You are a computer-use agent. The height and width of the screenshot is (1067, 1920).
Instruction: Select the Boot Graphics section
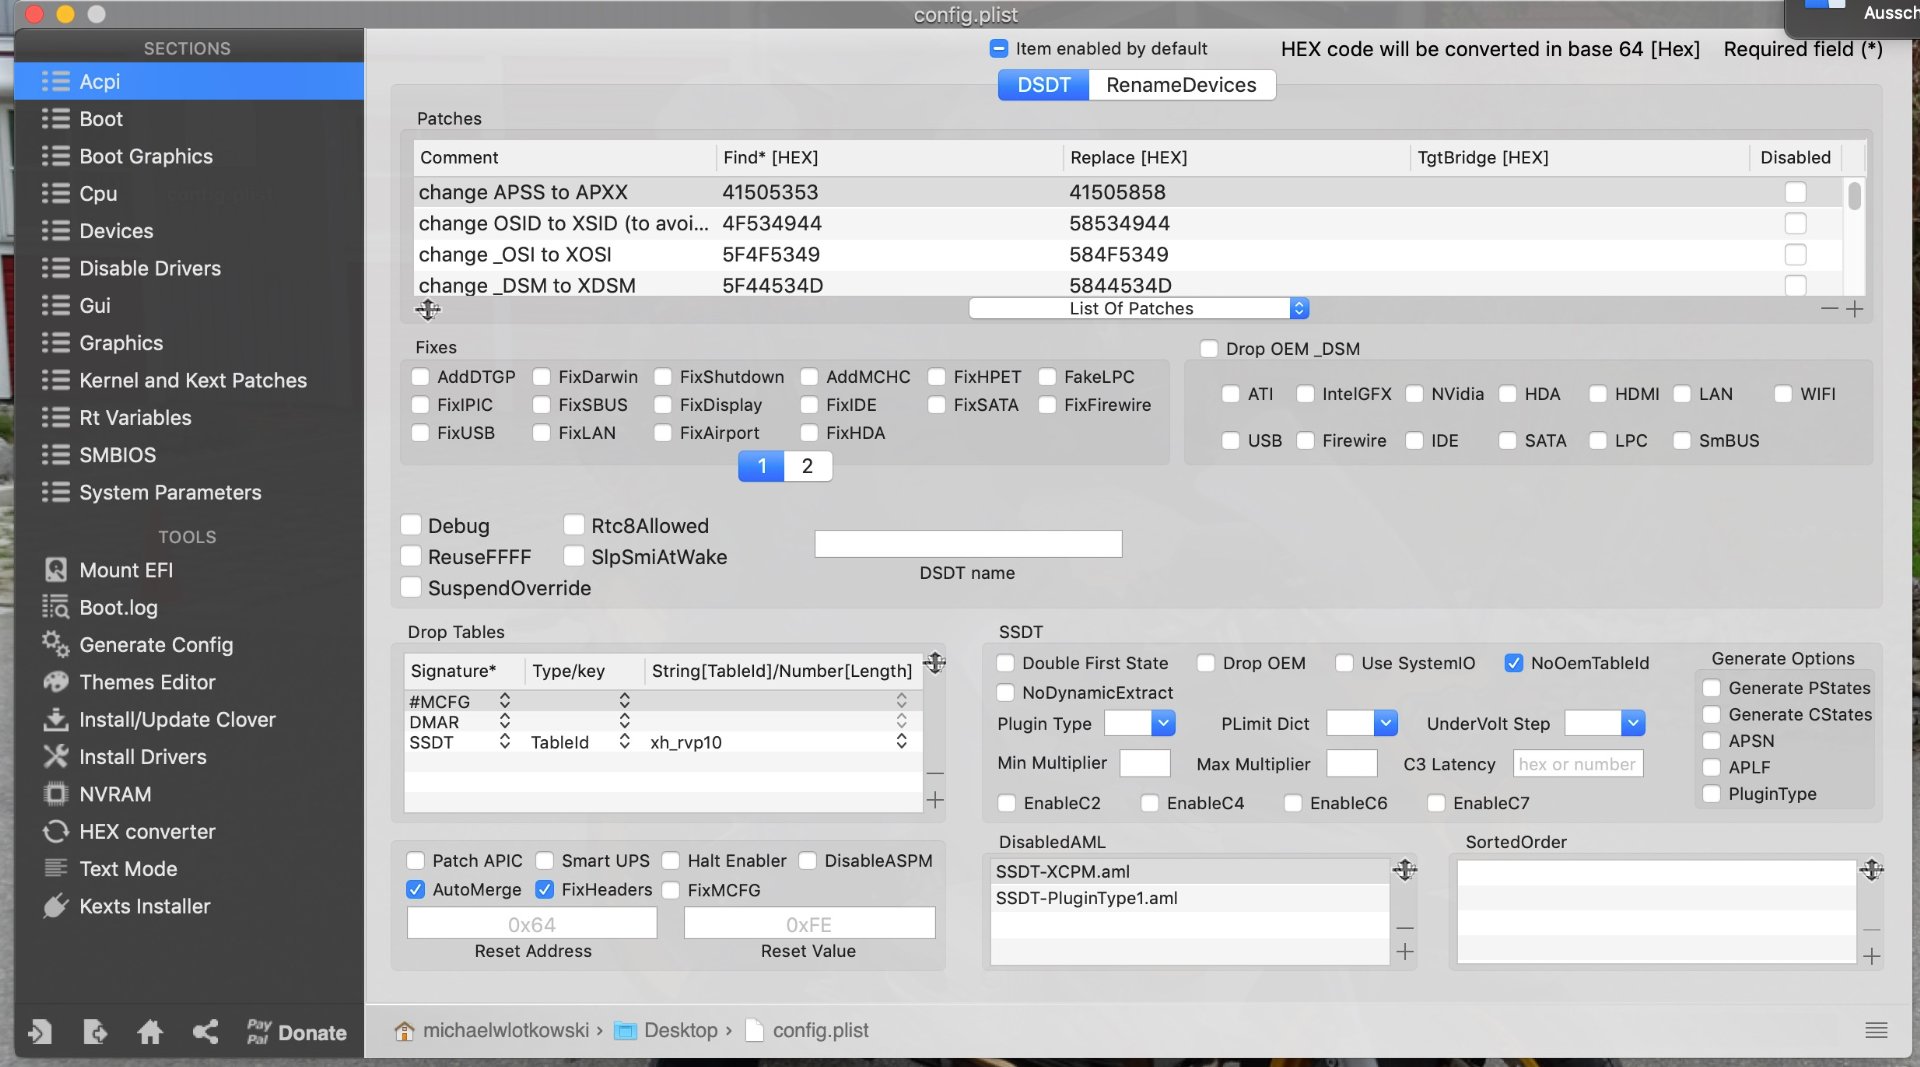point(146,156)
